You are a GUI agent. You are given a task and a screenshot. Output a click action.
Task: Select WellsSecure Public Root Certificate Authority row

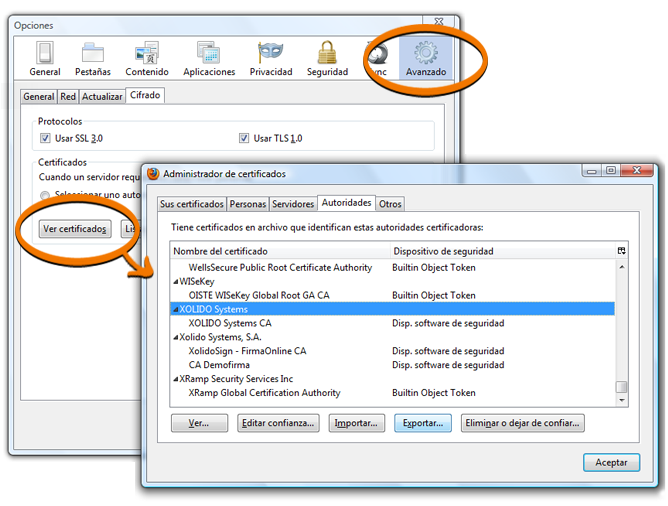tap(392, 267)
